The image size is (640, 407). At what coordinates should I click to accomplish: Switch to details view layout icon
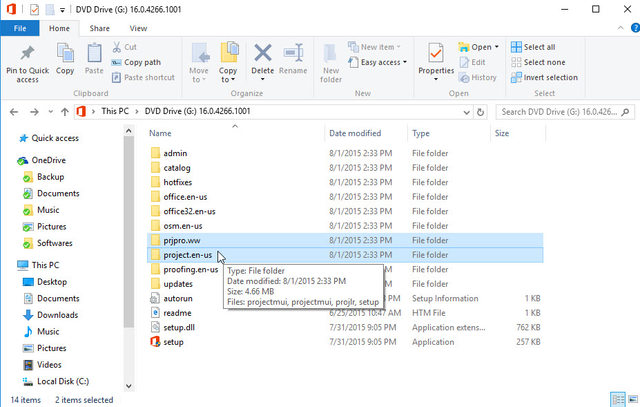tap(618, 399)
